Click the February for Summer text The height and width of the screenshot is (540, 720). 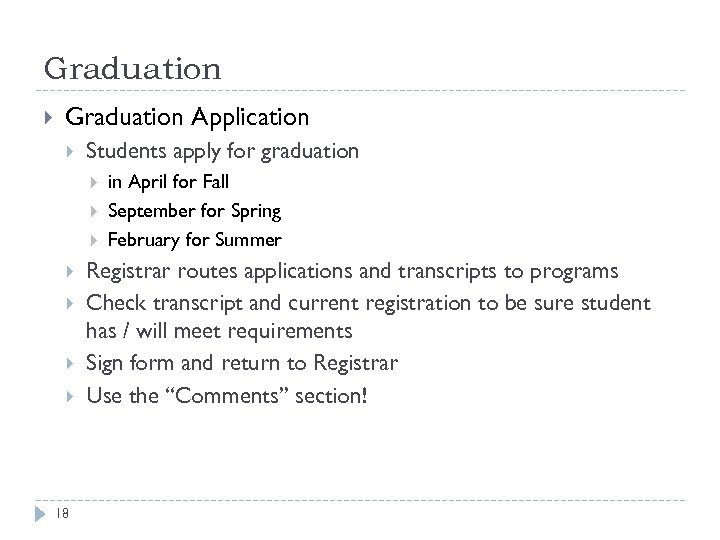194,240
